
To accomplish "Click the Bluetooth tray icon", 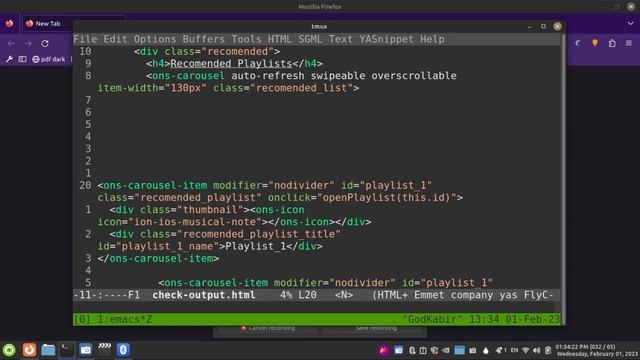I will click(x=412, y=350).
